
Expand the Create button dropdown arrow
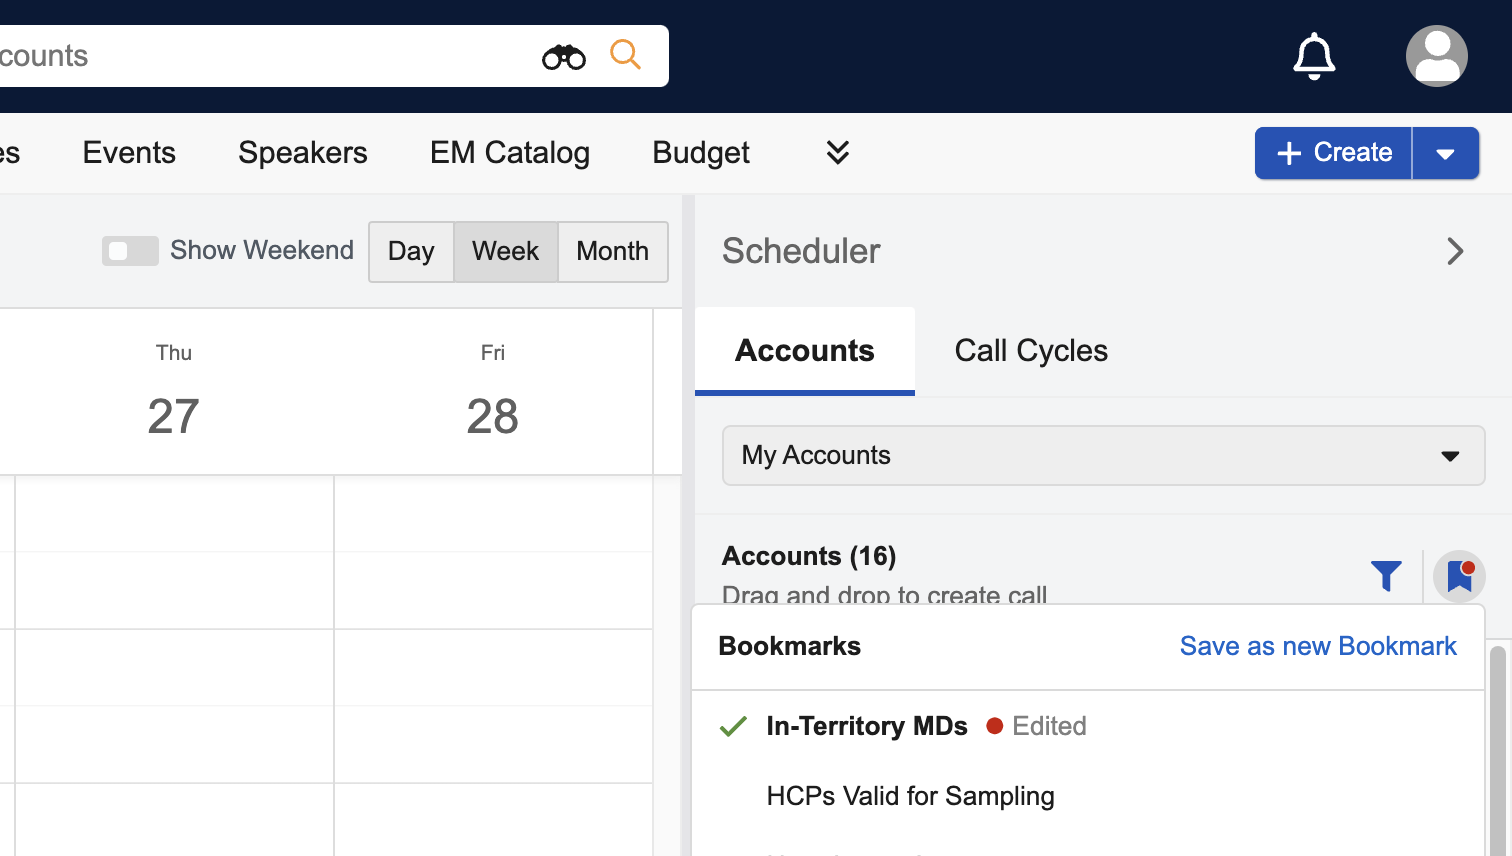[x=1445, y=154]
